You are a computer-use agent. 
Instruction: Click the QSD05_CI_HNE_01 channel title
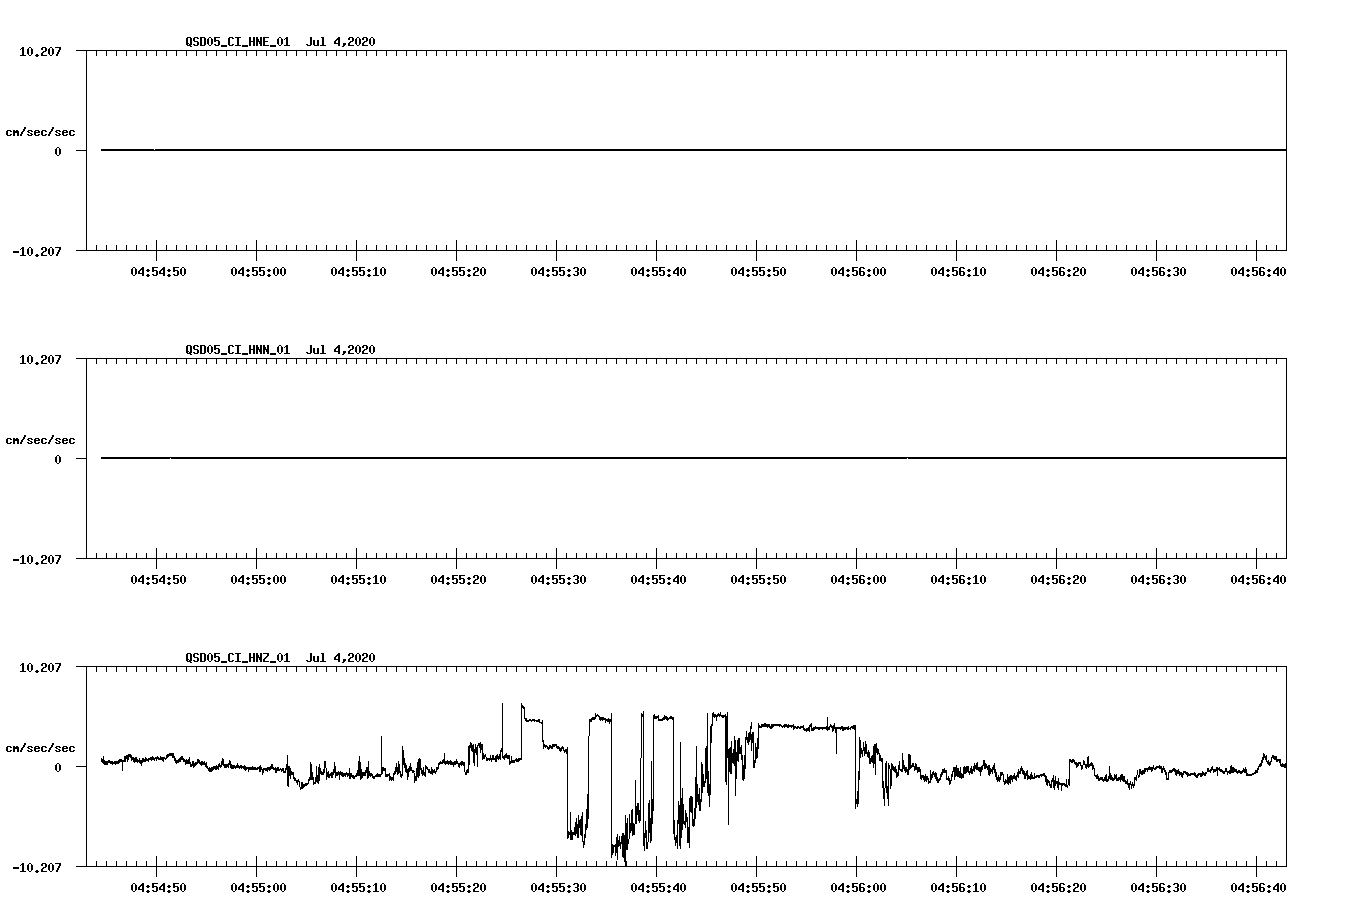click(x=238, y=41)
